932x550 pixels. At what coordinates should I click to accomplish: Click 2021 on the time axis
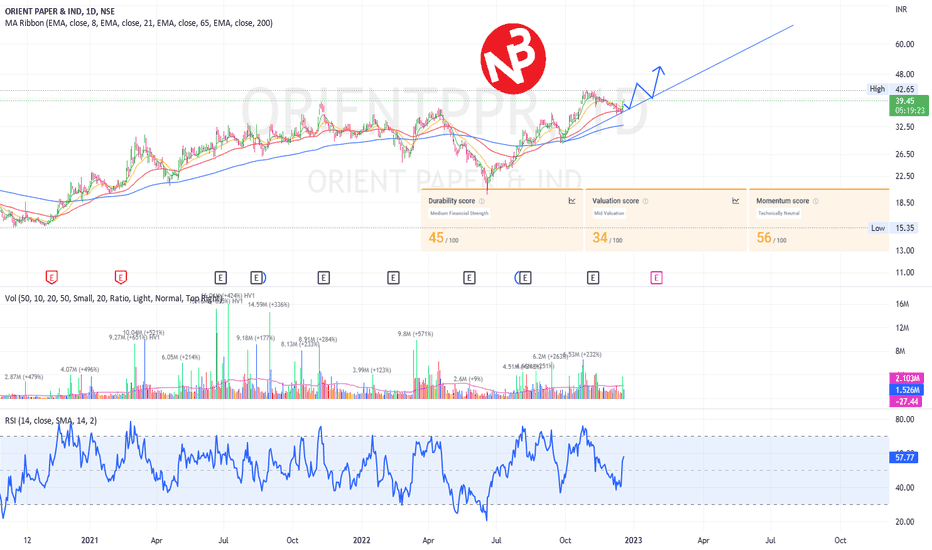(x=90, y=540)
